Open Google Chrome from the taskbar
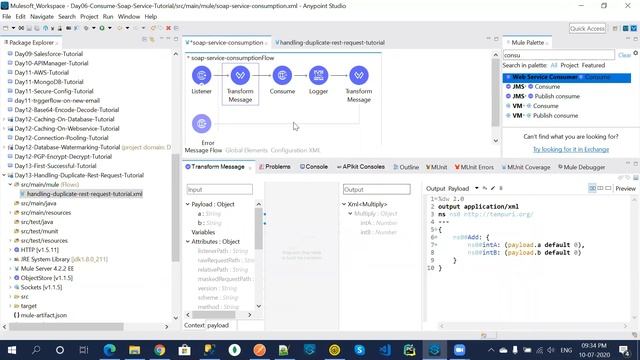640x360 pixels. tap(160, 350)
